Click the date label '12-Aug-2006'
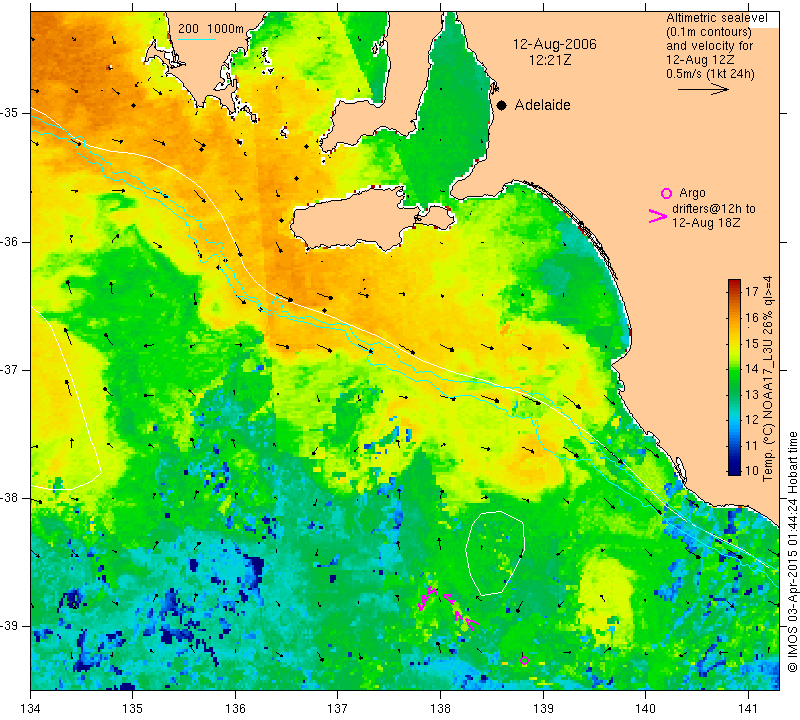 point(555,44)
